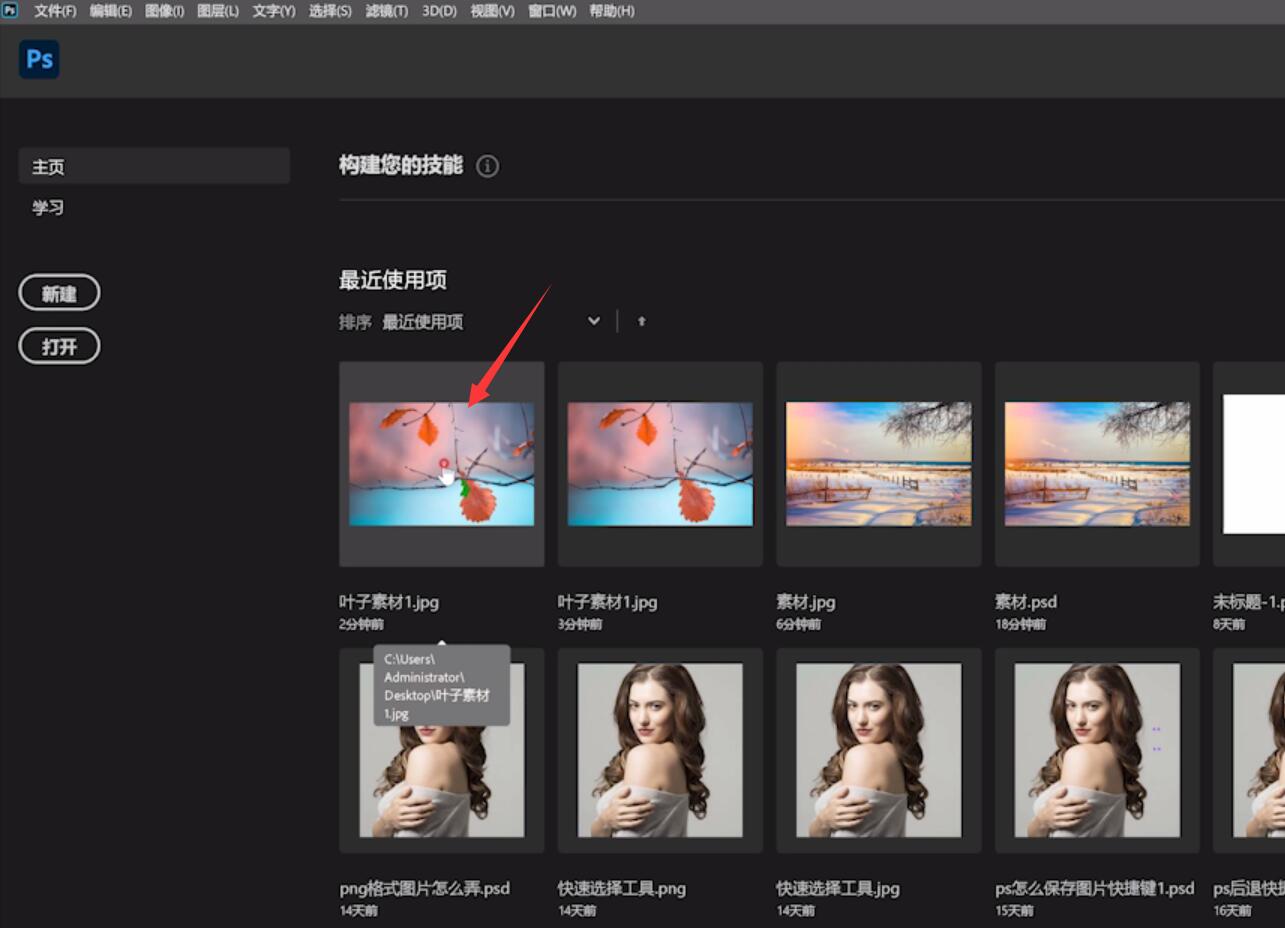Open the 帮助(H) menu
The height and width of the screenshot is (928, 1285).
[x=611, y=11]
